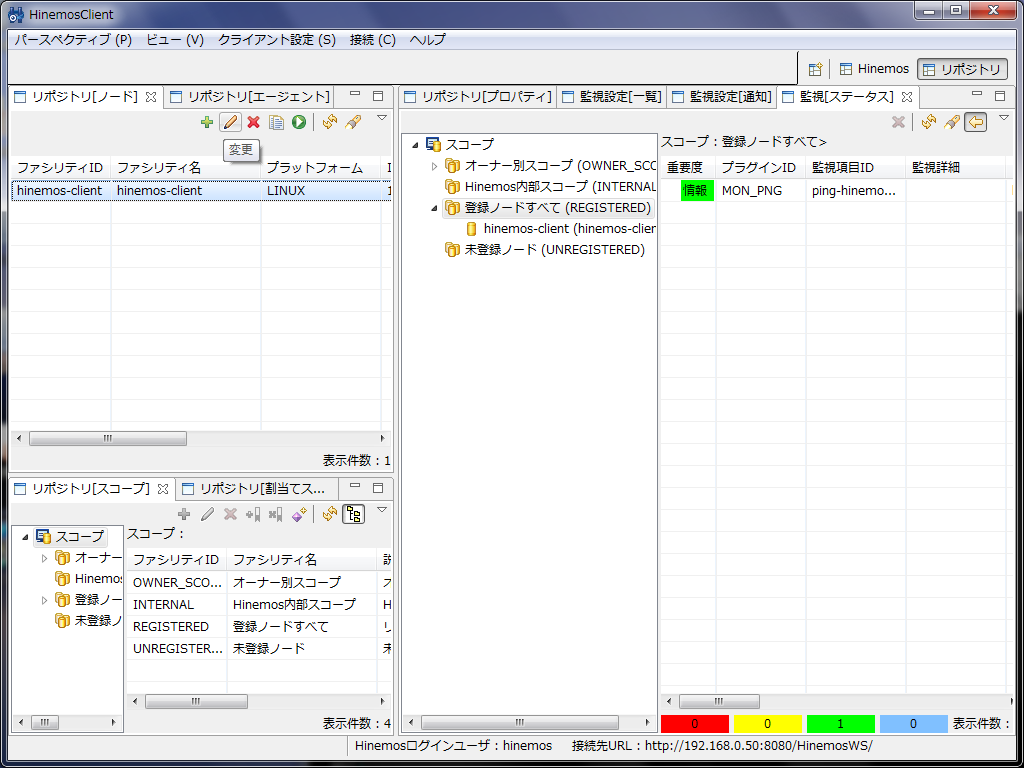Viewport: 1024px width, 768px height.
Task: Click the grey pencil icon in scope toolbar
Action: coord(207,515)
